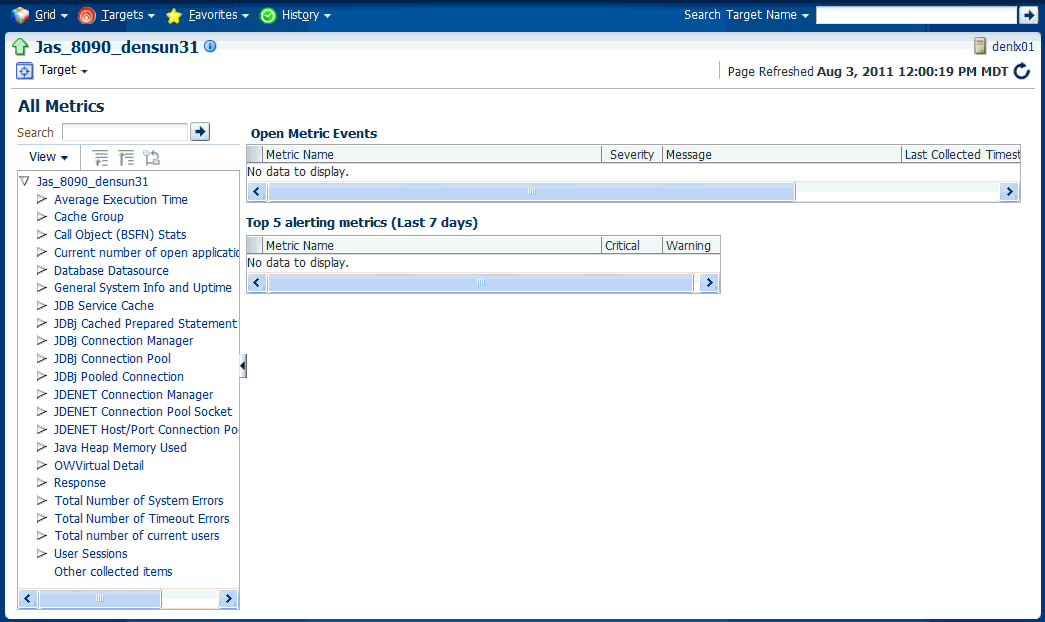
Task: Select Total number of current users item
Action: 137,535
